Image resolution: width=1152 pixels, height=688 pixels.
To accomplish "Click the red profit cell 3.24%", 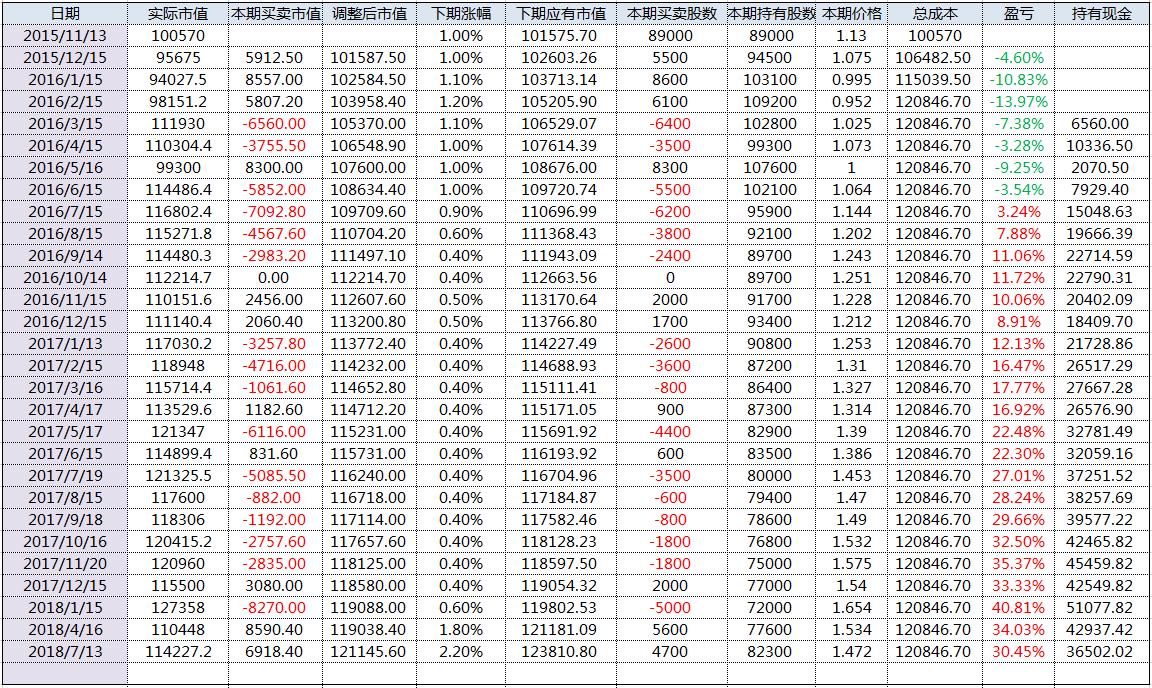I will coord(1018,212).
